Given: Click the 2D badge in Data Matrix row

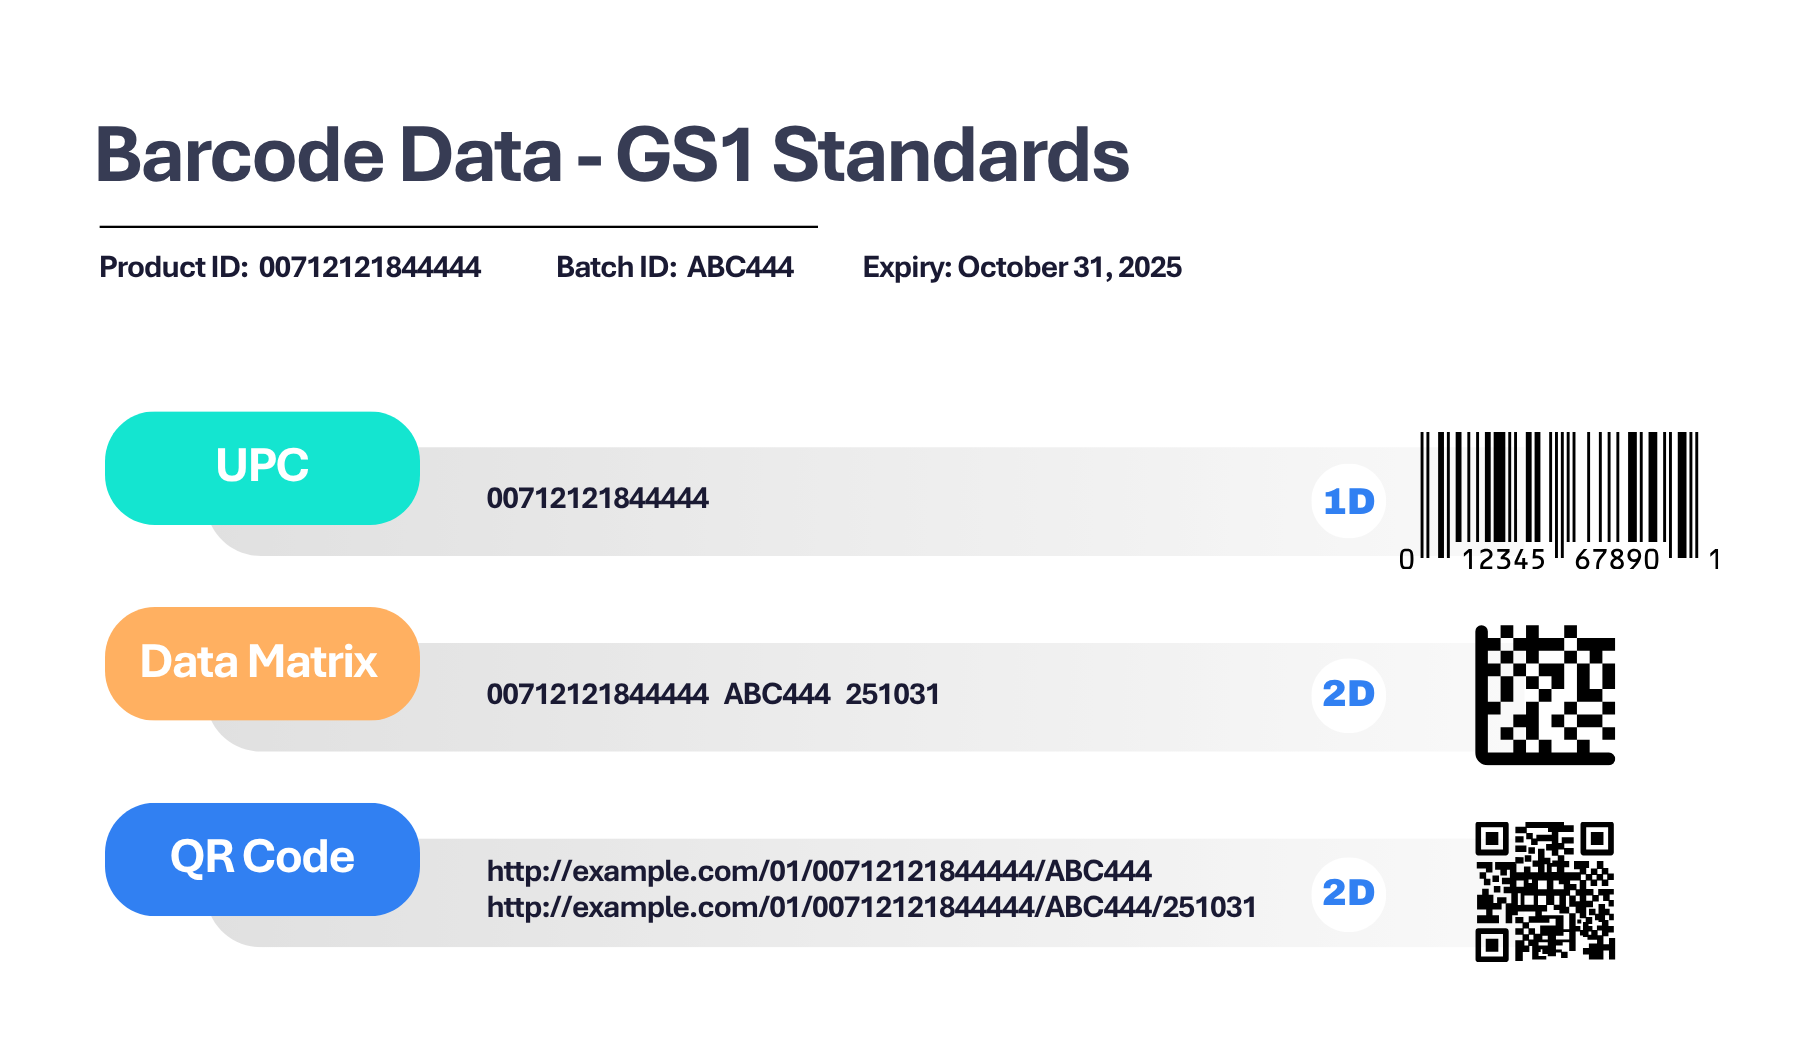Looking at the screenshot, I should point(1348,694).
